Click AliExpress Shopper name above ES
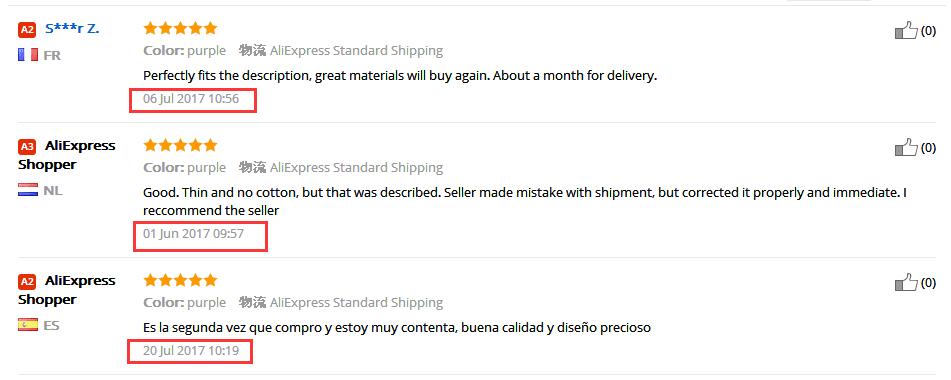 pyautogui.click(x=67, y=290)
